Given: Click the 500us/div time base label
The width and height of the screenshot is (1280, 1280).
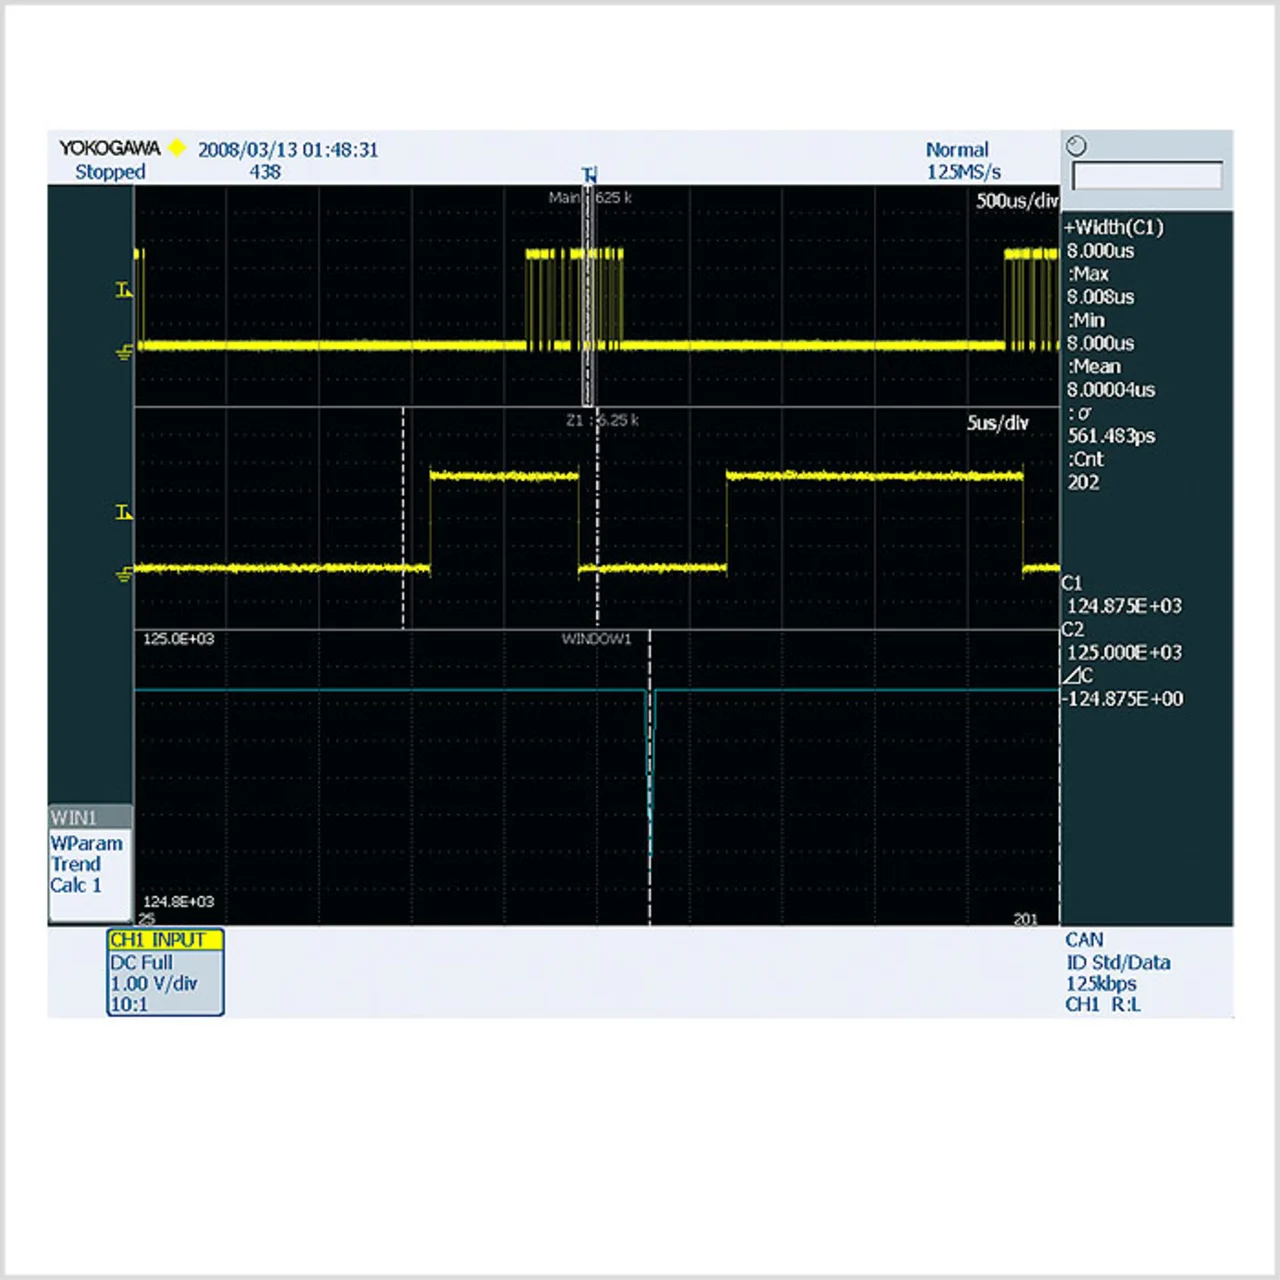Looking at the screenshot, I should tap(1016, 200).
